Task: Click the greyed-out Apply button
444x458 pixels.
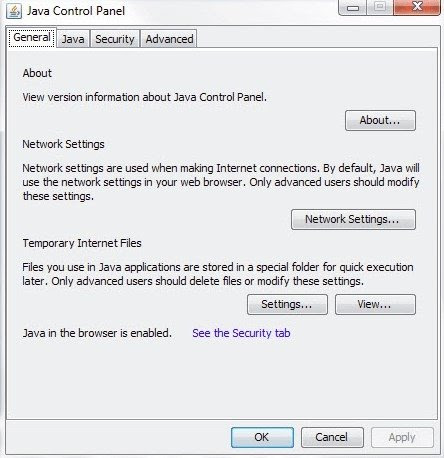Action: pos(402,437)
